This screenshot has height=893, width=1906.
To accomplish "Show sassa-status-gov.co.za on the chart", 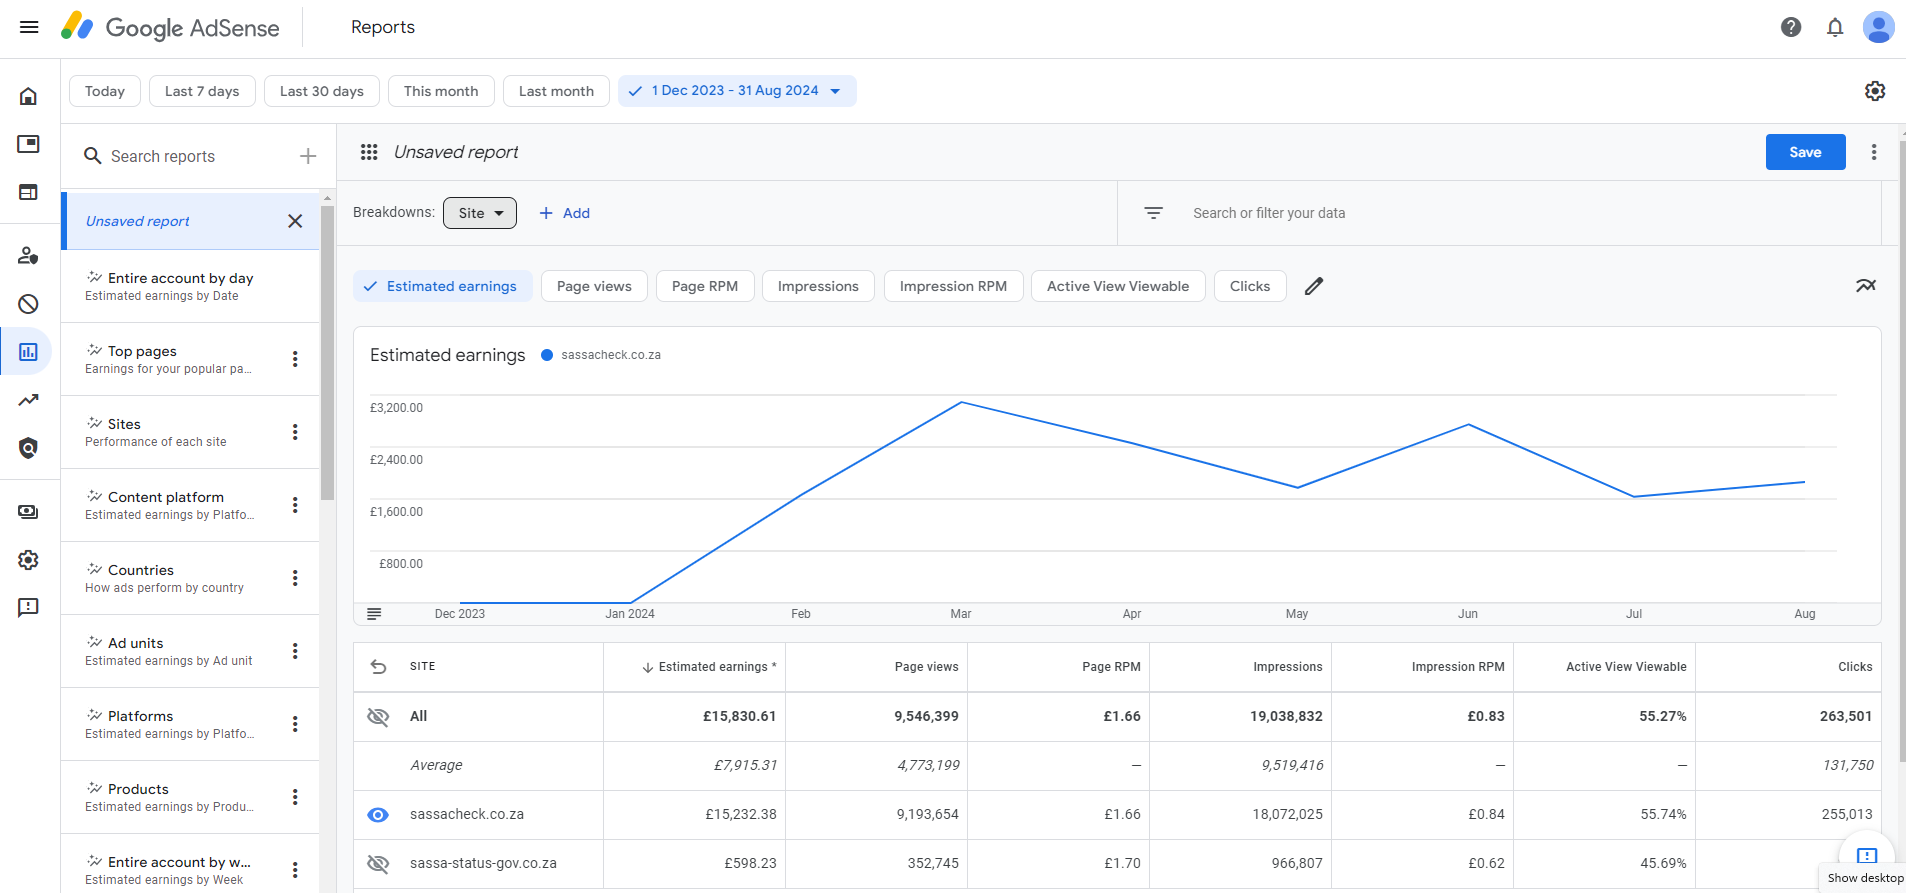I will pos(378,864).
